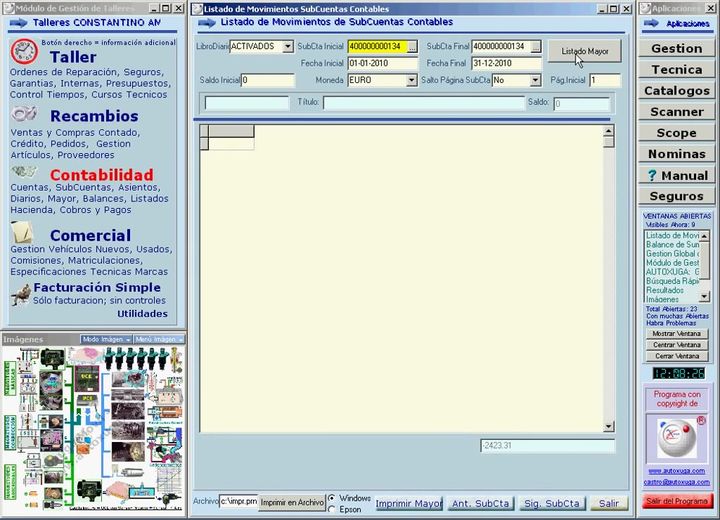The image size is (720, 520).
Task: Select 'Búsqueda Rápi' in open windows list
Action: tap(672, 281)
